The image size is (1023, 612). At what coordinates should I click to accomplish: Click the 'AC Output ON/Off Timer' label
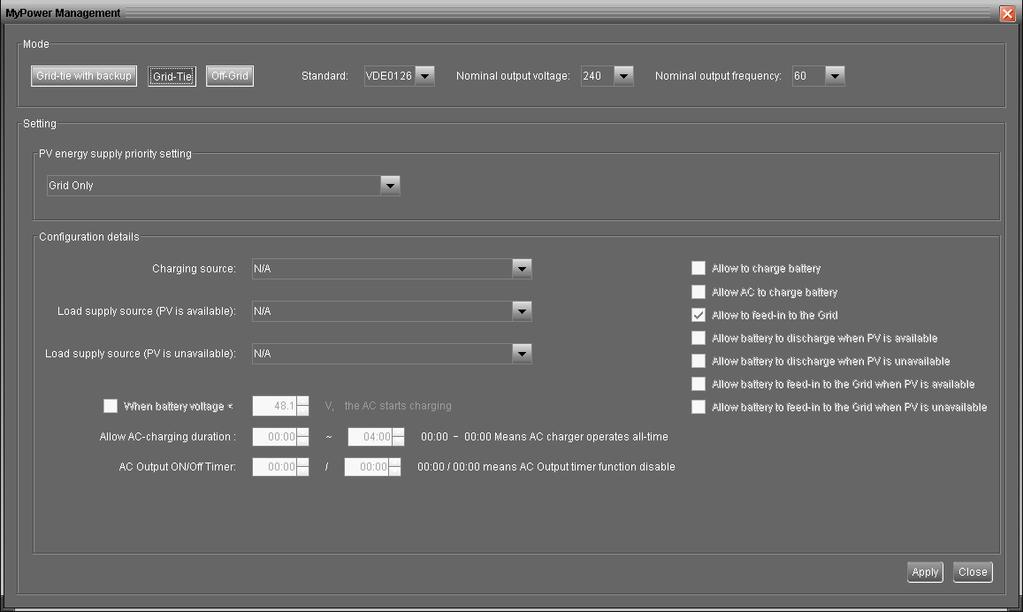click(x=177, y=467)
